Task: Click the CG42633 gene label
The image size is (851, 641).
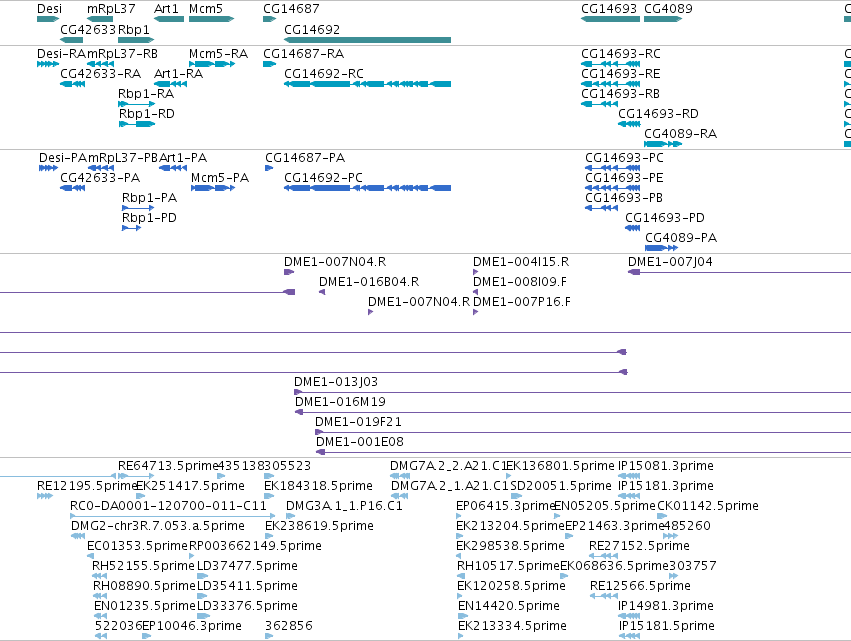Action: (x=88, y=29)
